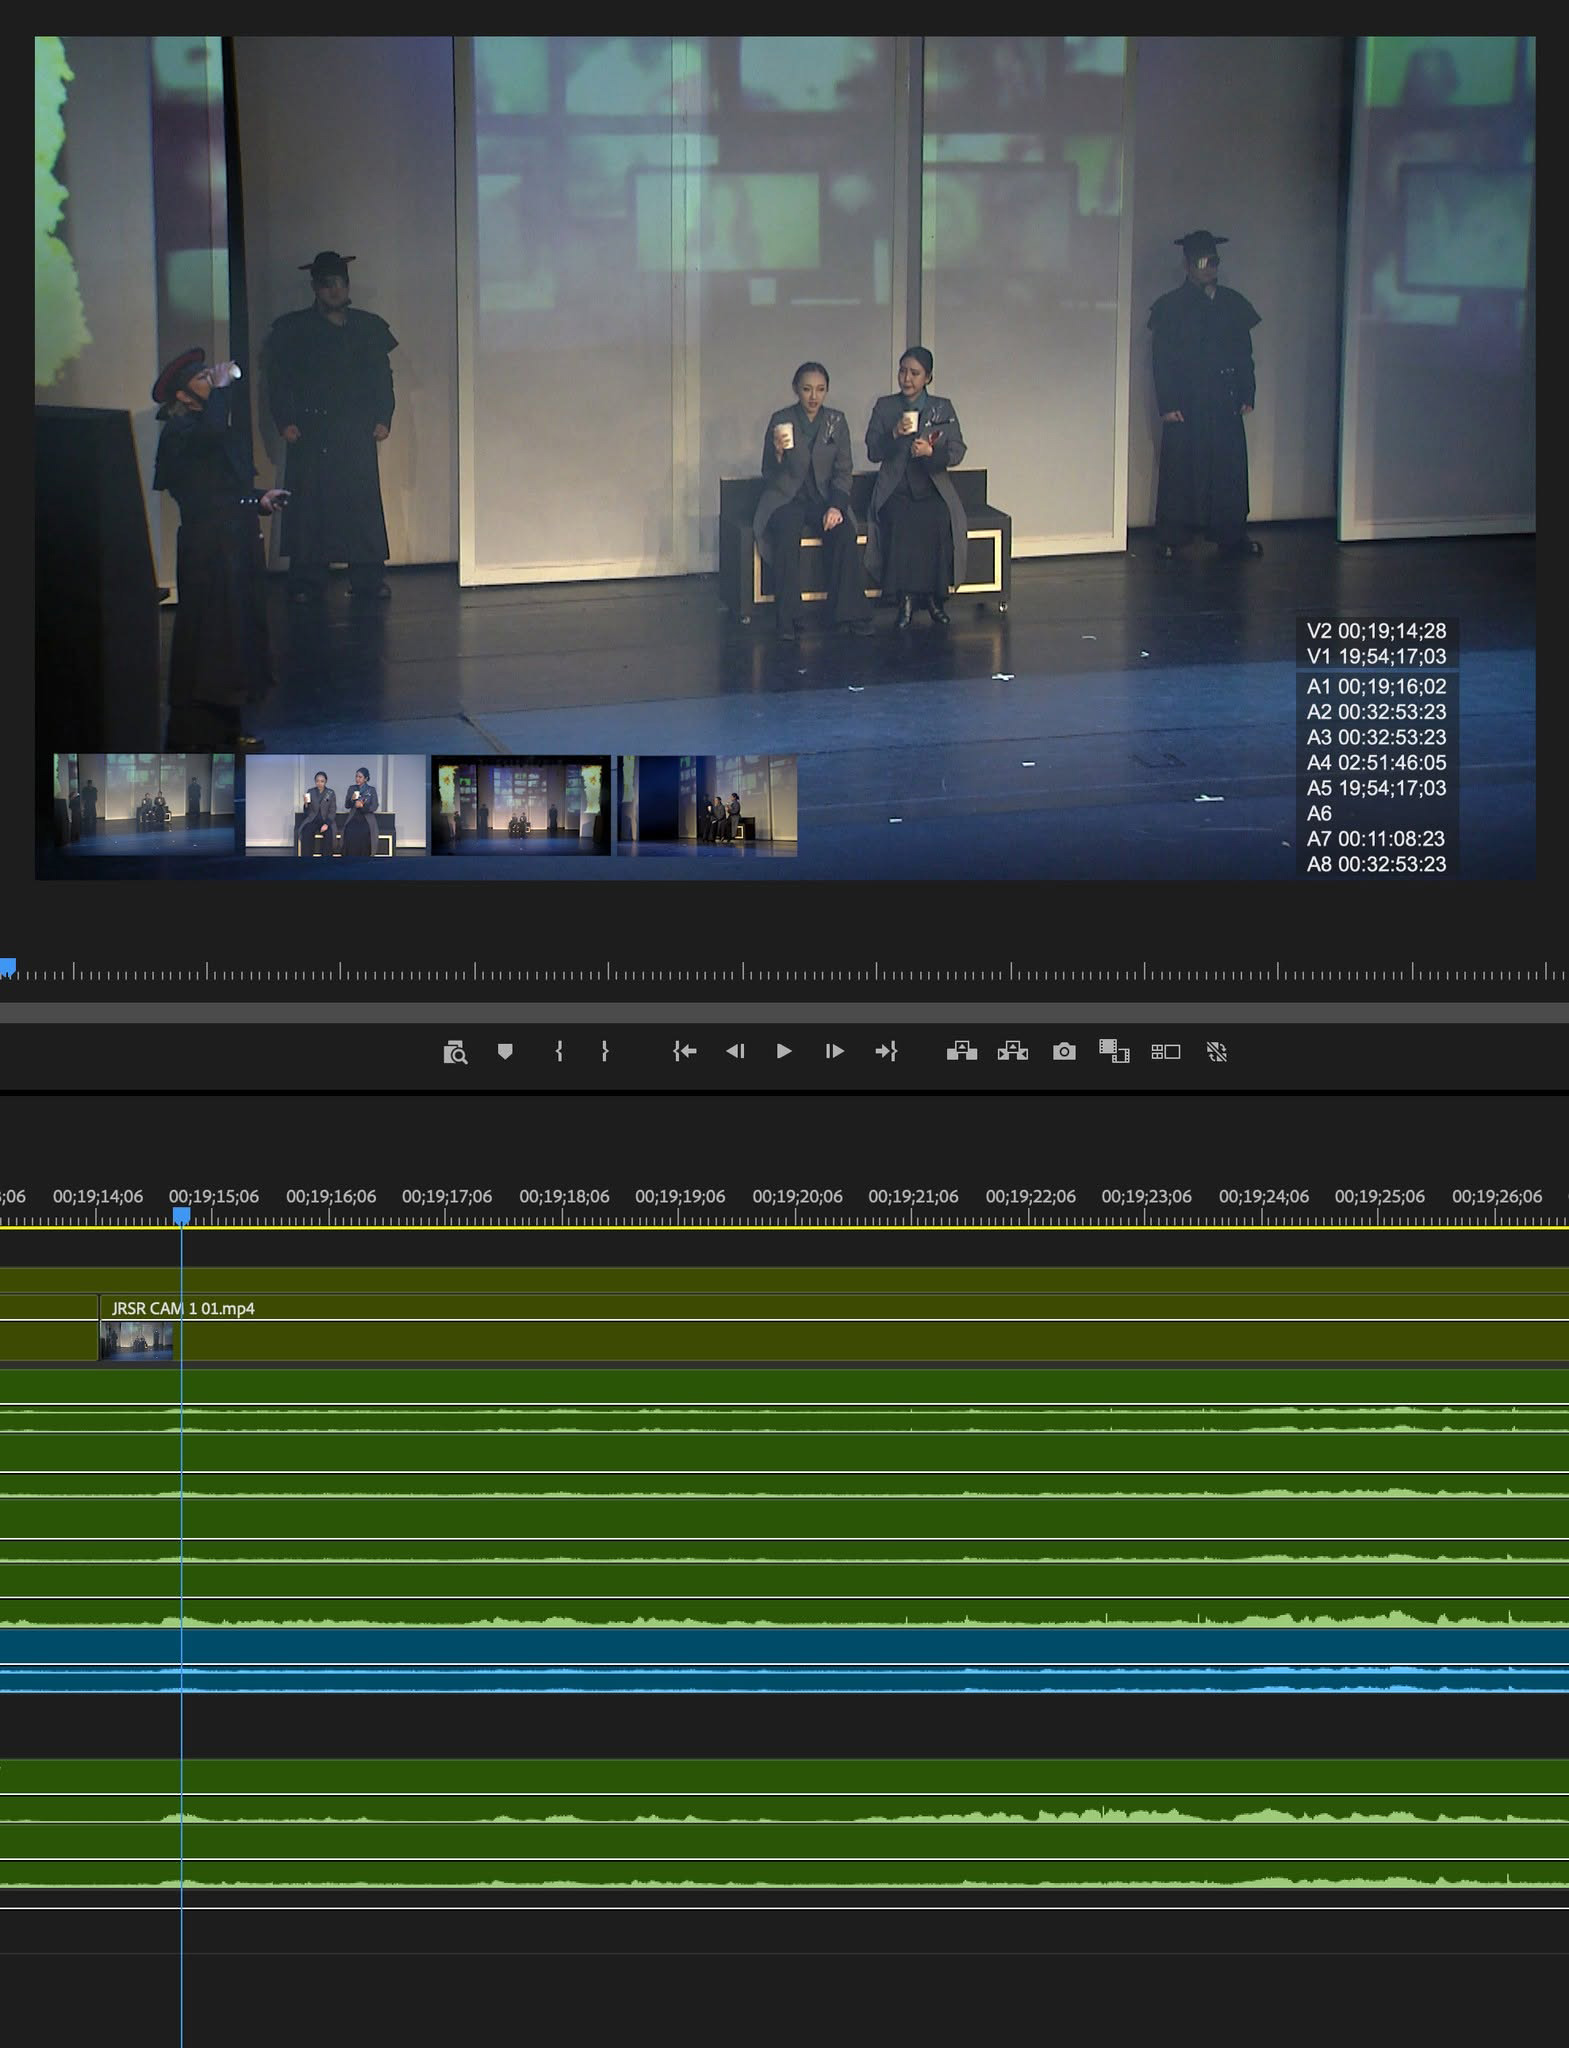Toggle Multi-Camera view icon
Viewport: 1569px width, 2048px height.
coord(1166,1051)
